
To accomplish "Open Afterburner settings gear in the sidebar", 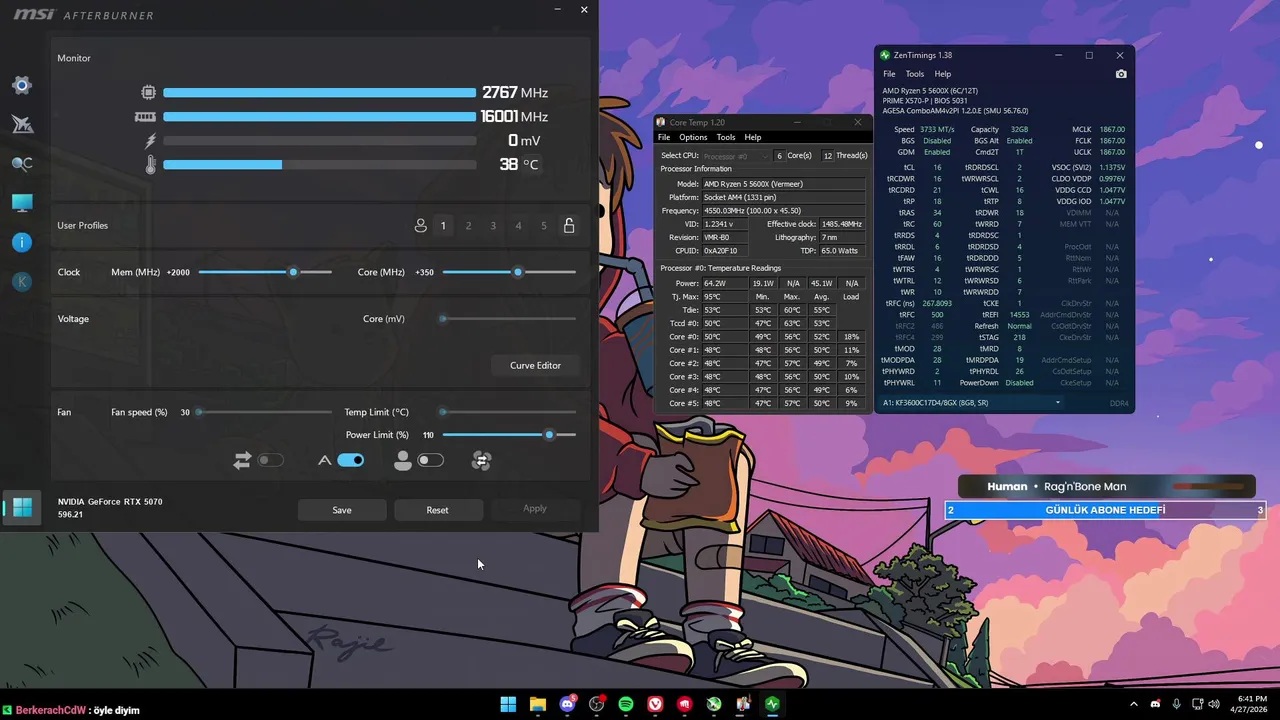I will click(x=22, y=86).
